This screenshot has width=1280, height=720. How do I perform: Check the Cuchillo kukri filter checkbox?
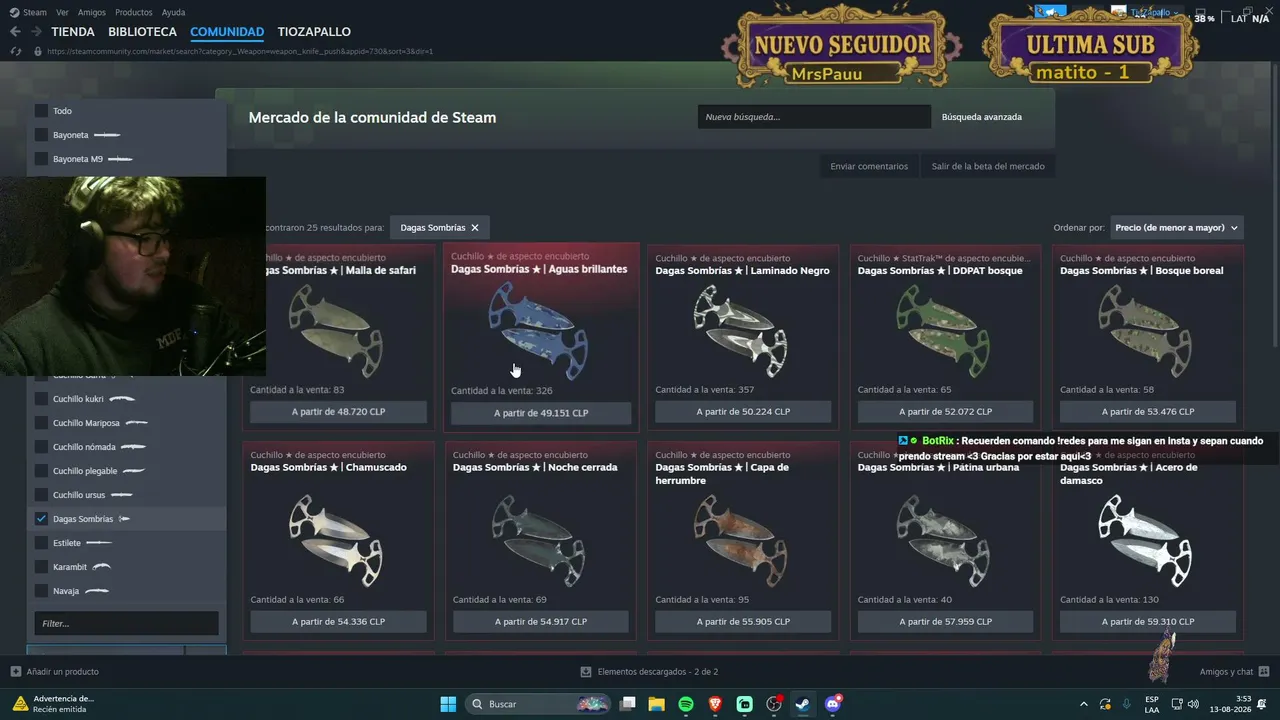point(41,399)
